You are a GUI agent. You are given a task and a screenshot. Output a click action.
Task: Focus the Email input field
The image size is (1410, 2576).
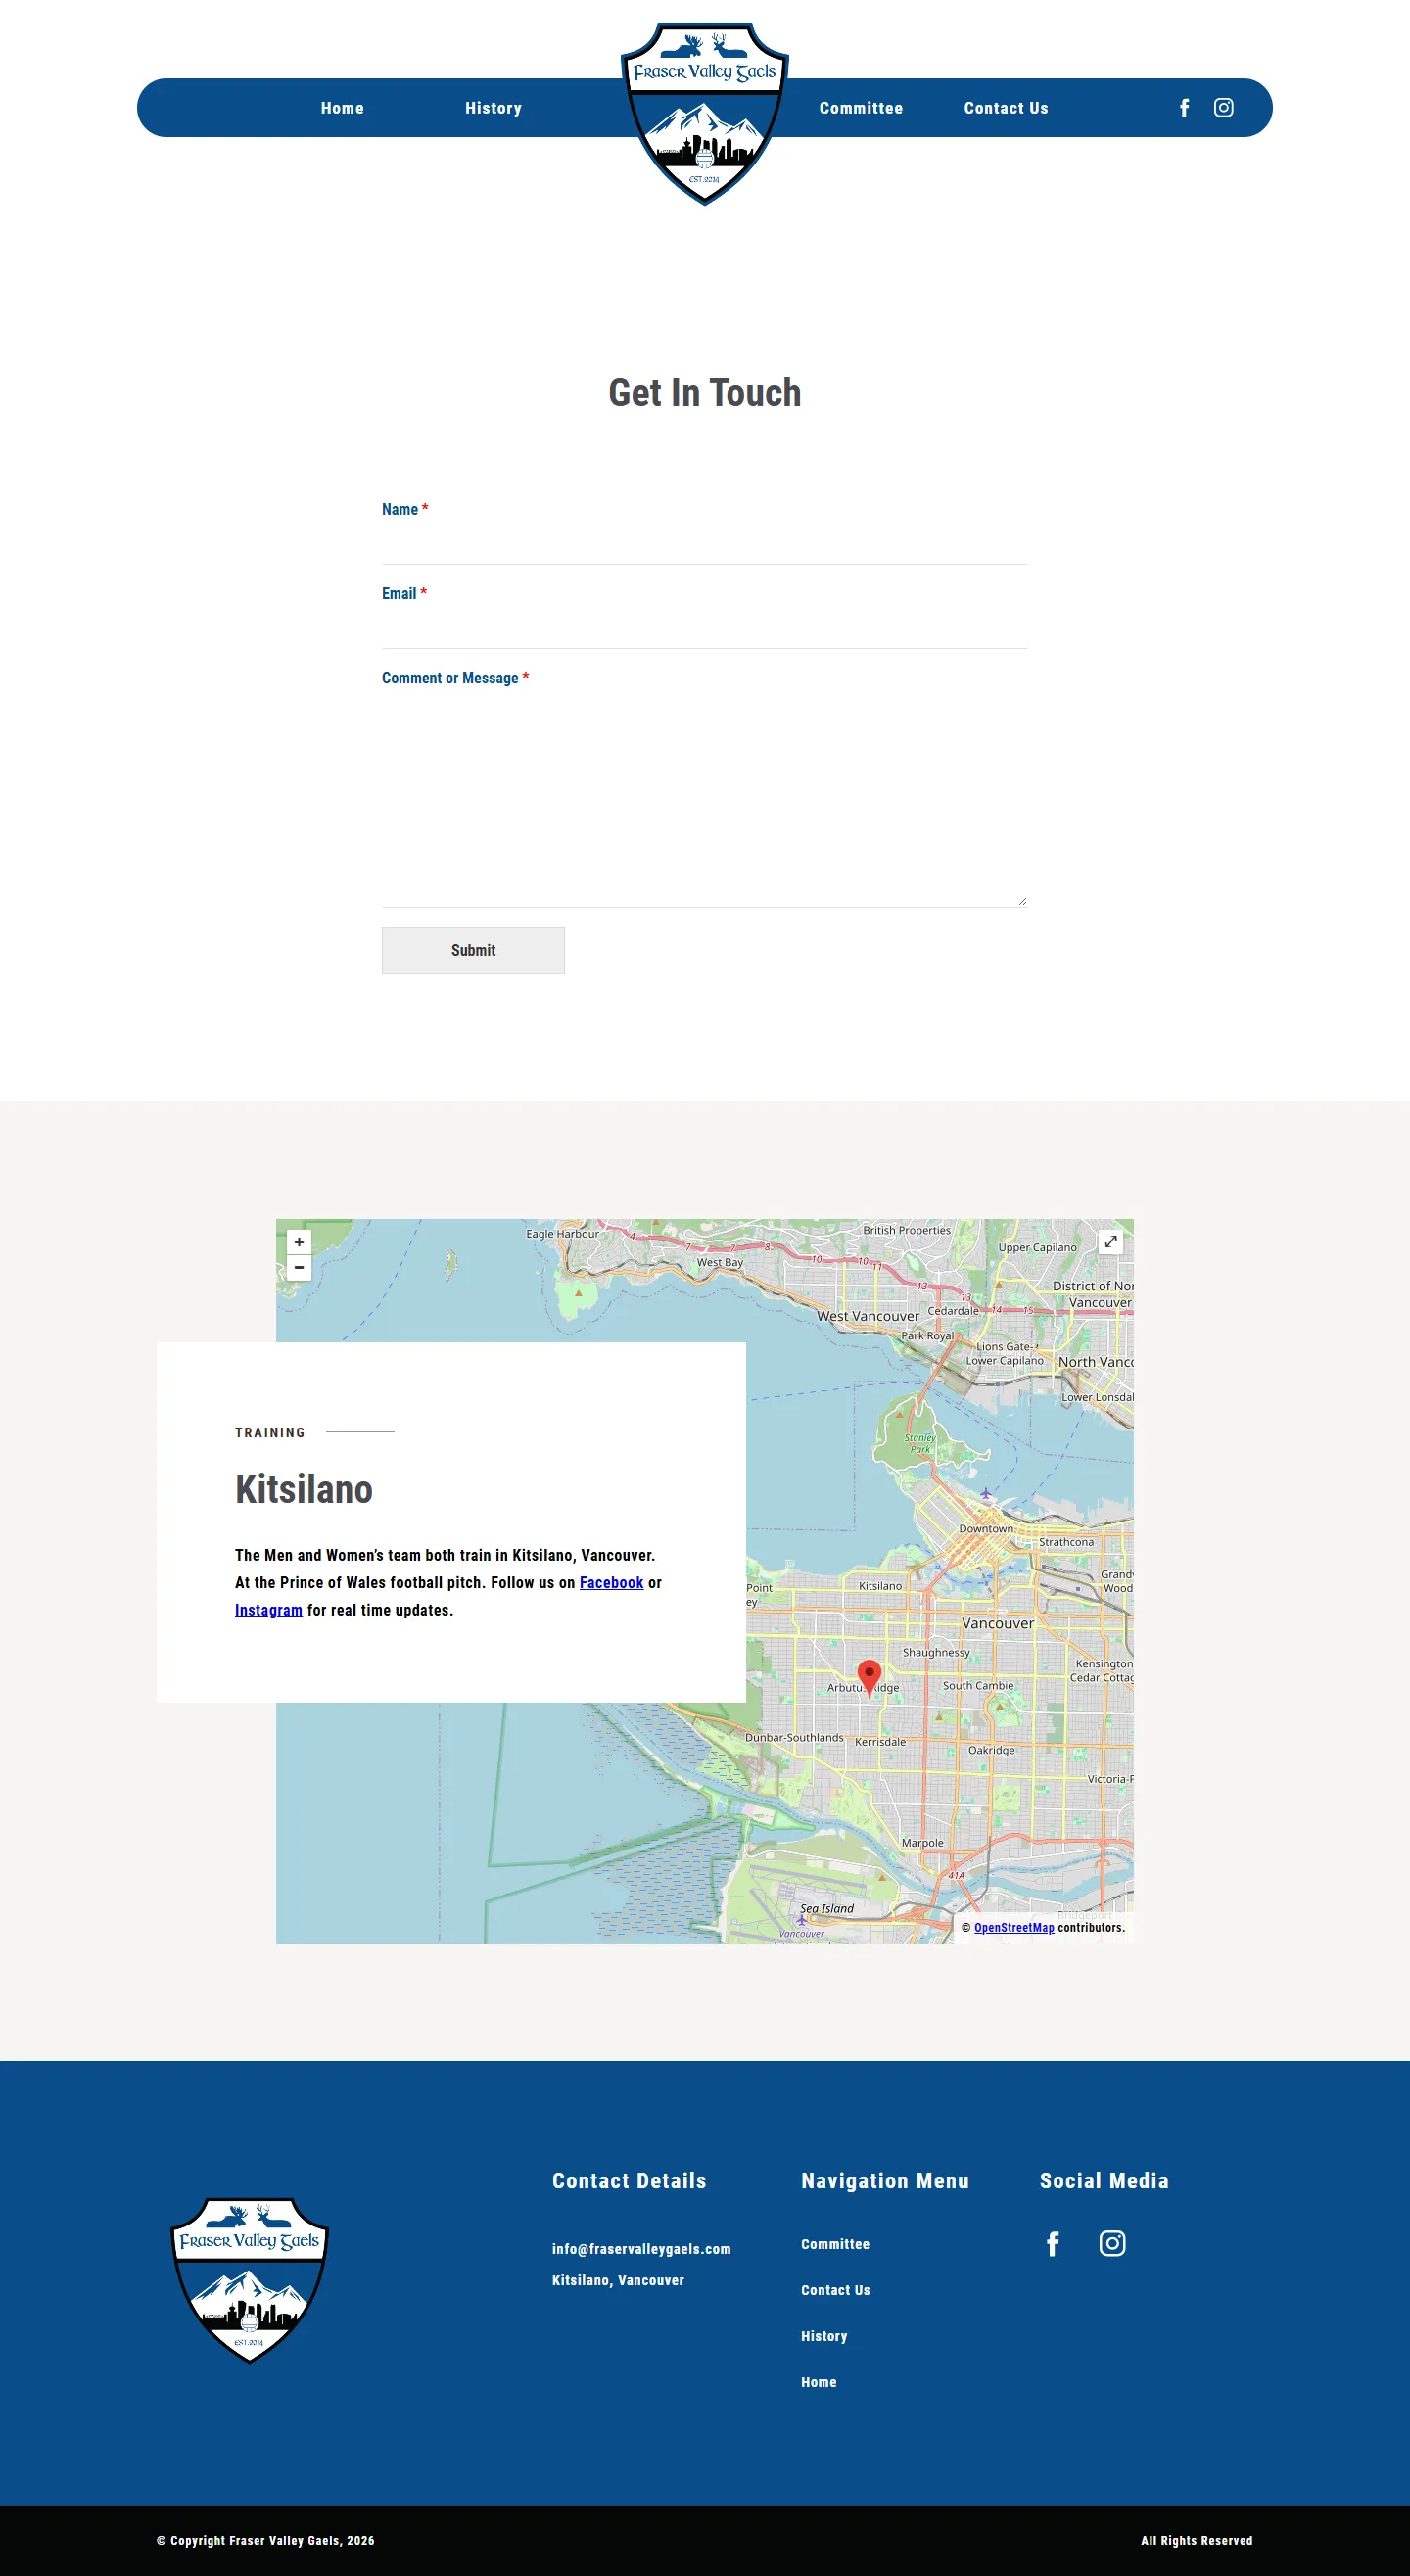coord(704,628)
